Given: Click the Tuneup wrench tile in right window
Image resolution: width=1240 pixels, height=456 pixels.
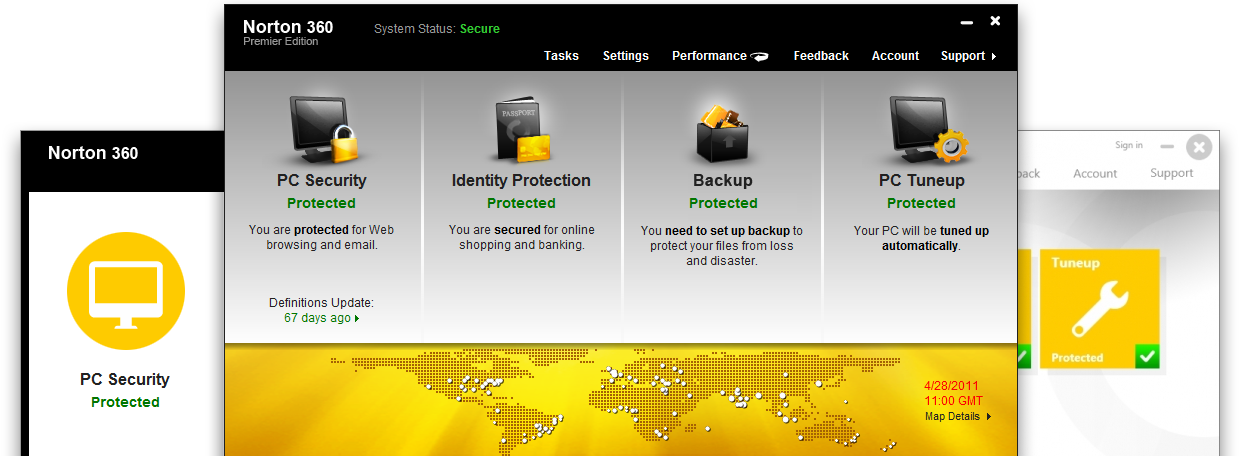Looking at the screenshot, I should pos(1099,308).
